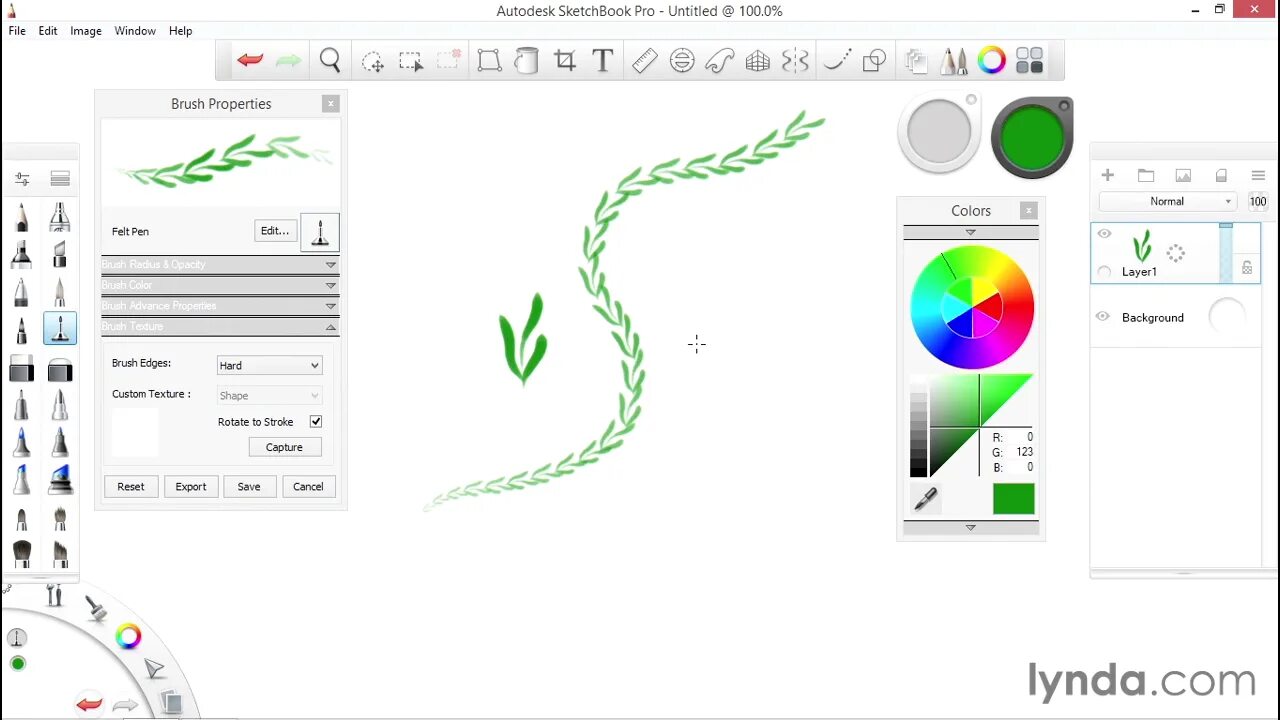Toggle the Symmetry tool

coord(795,61)
